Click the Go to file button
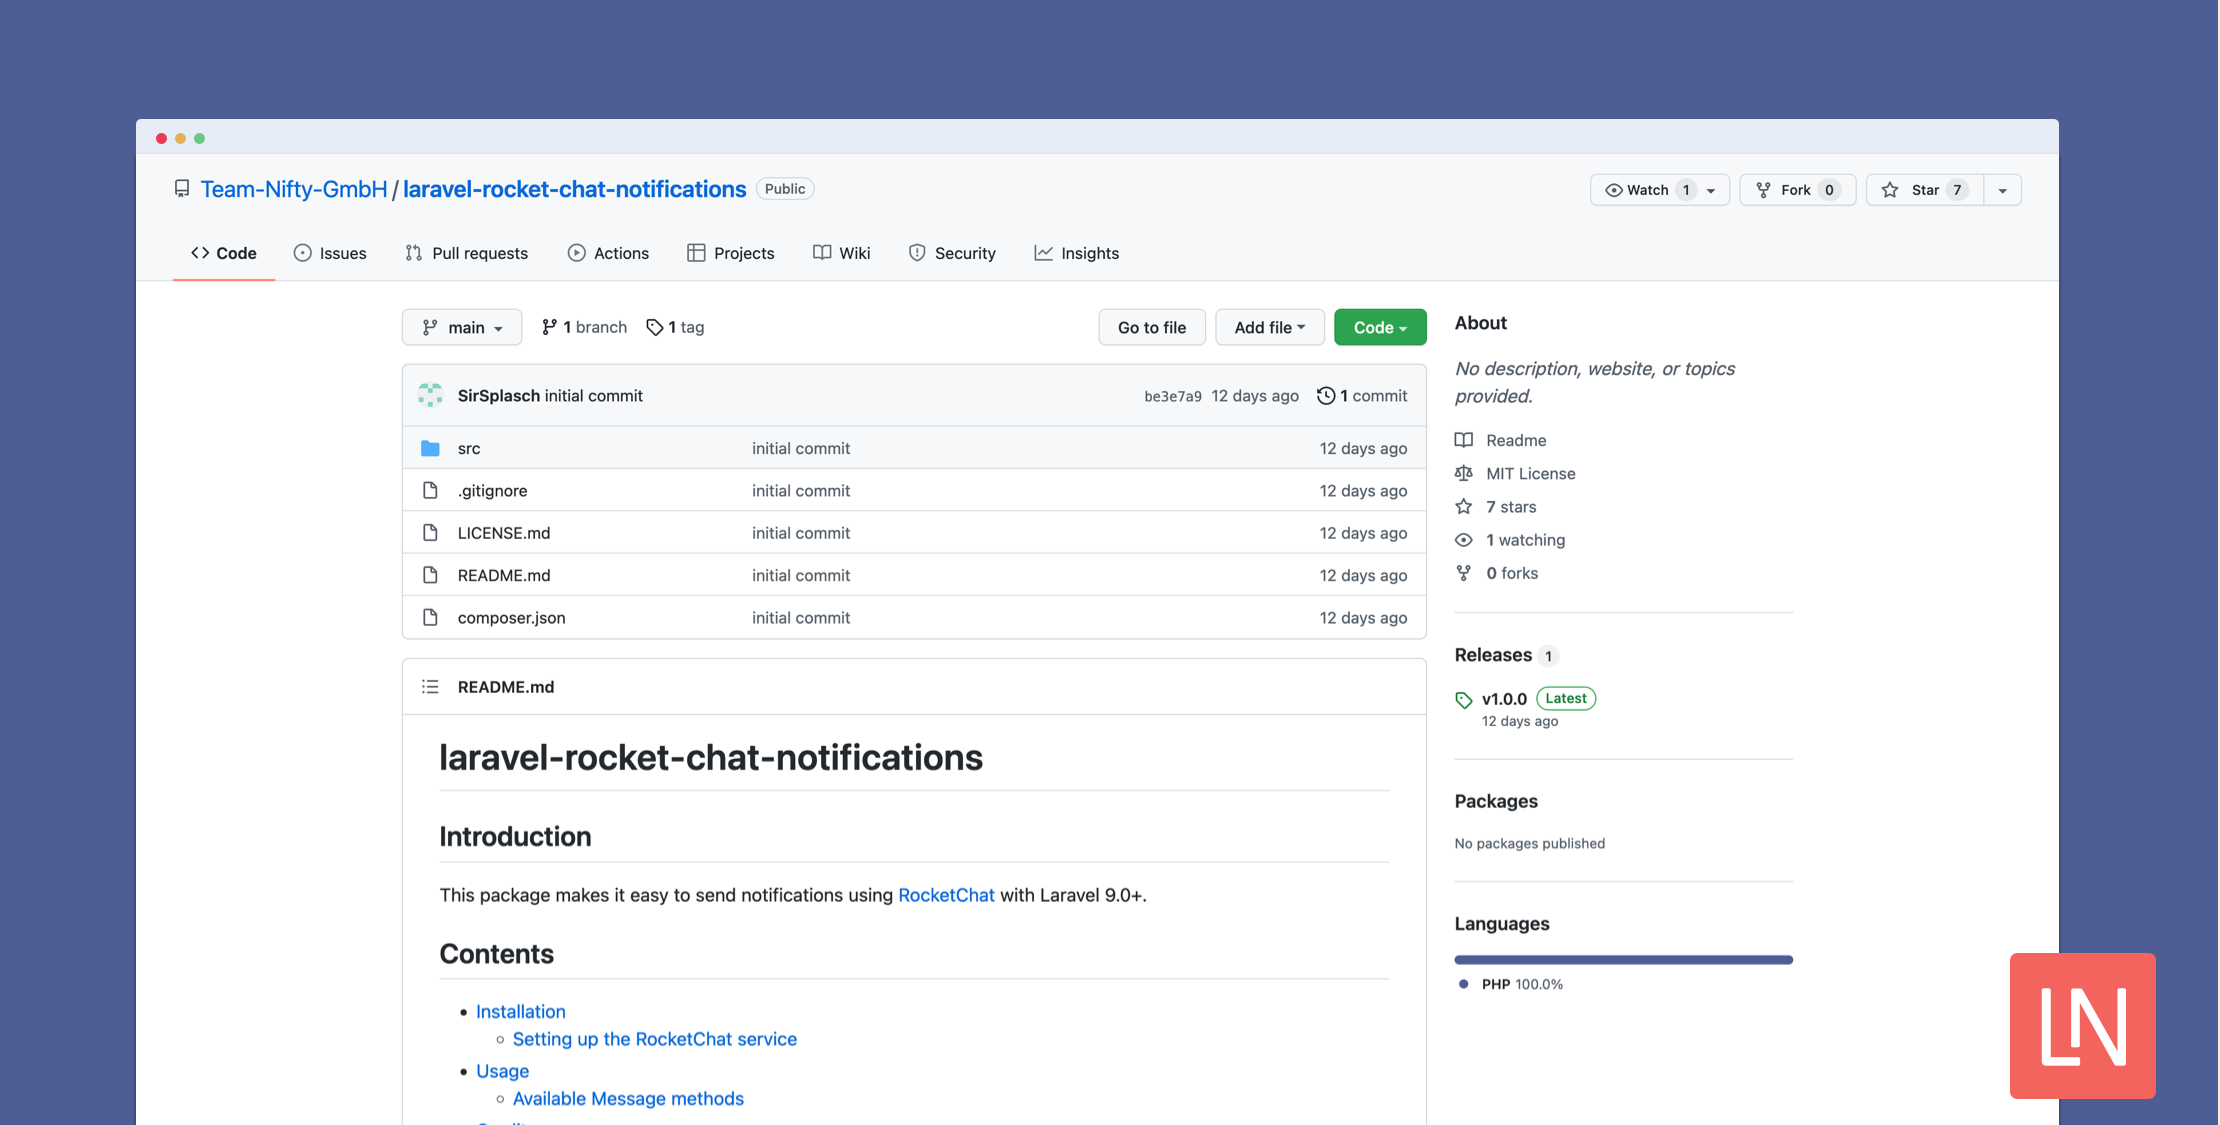 click(x=1152, y=326)
